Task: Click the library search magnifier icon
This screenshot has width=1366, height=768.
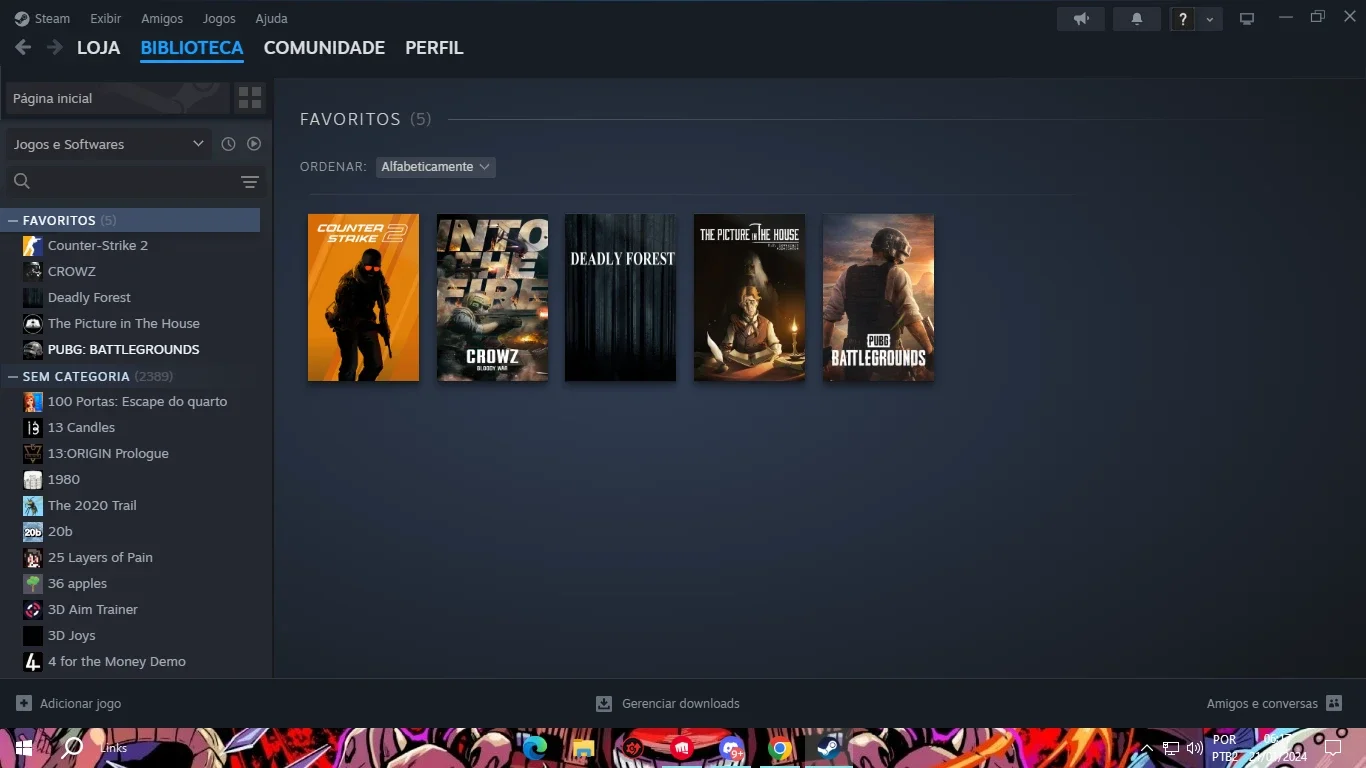Action: [x=22, y=181]
